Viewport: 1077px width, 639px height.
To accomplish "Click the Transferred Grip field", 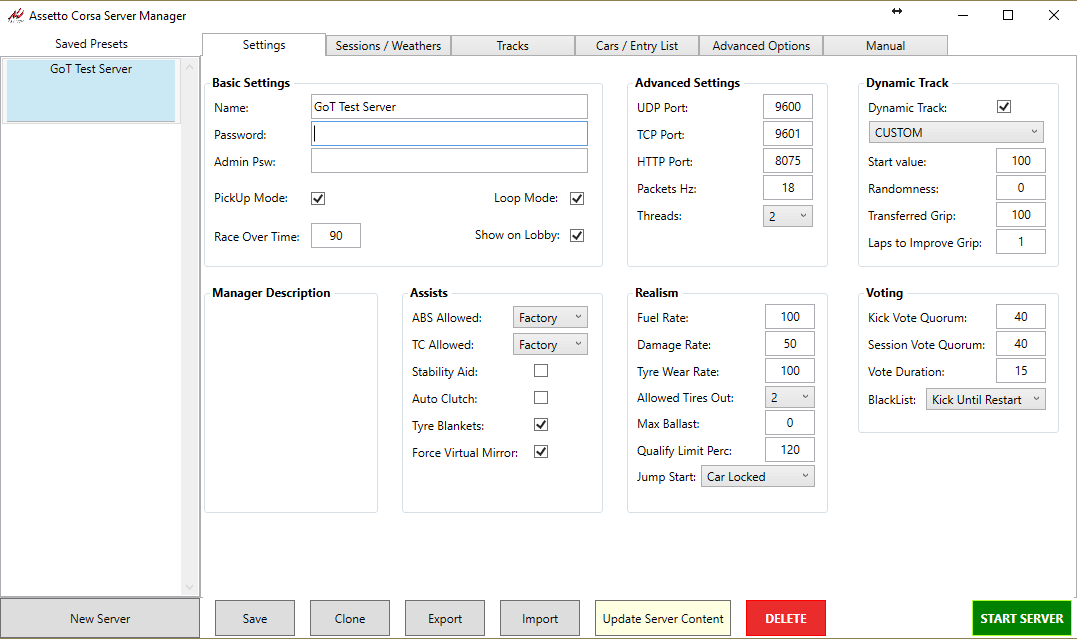I will 1021,214.
